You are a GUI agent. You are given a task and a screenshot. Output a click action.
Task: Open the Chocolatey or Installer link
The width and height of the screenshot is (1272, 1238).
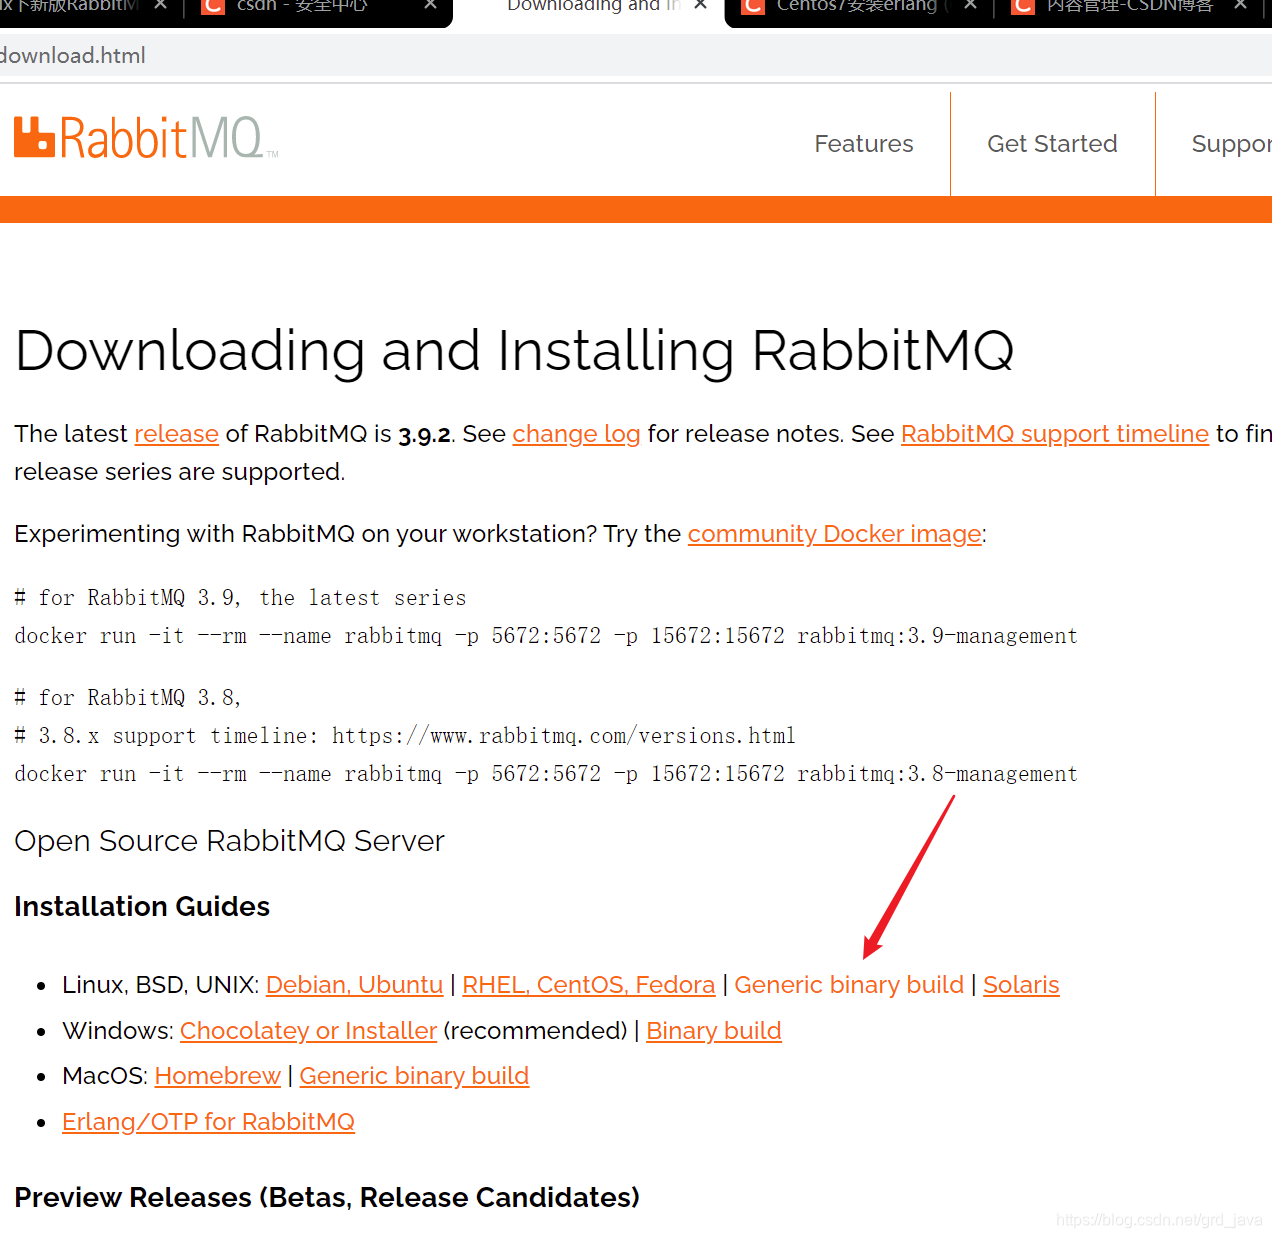308,1031
